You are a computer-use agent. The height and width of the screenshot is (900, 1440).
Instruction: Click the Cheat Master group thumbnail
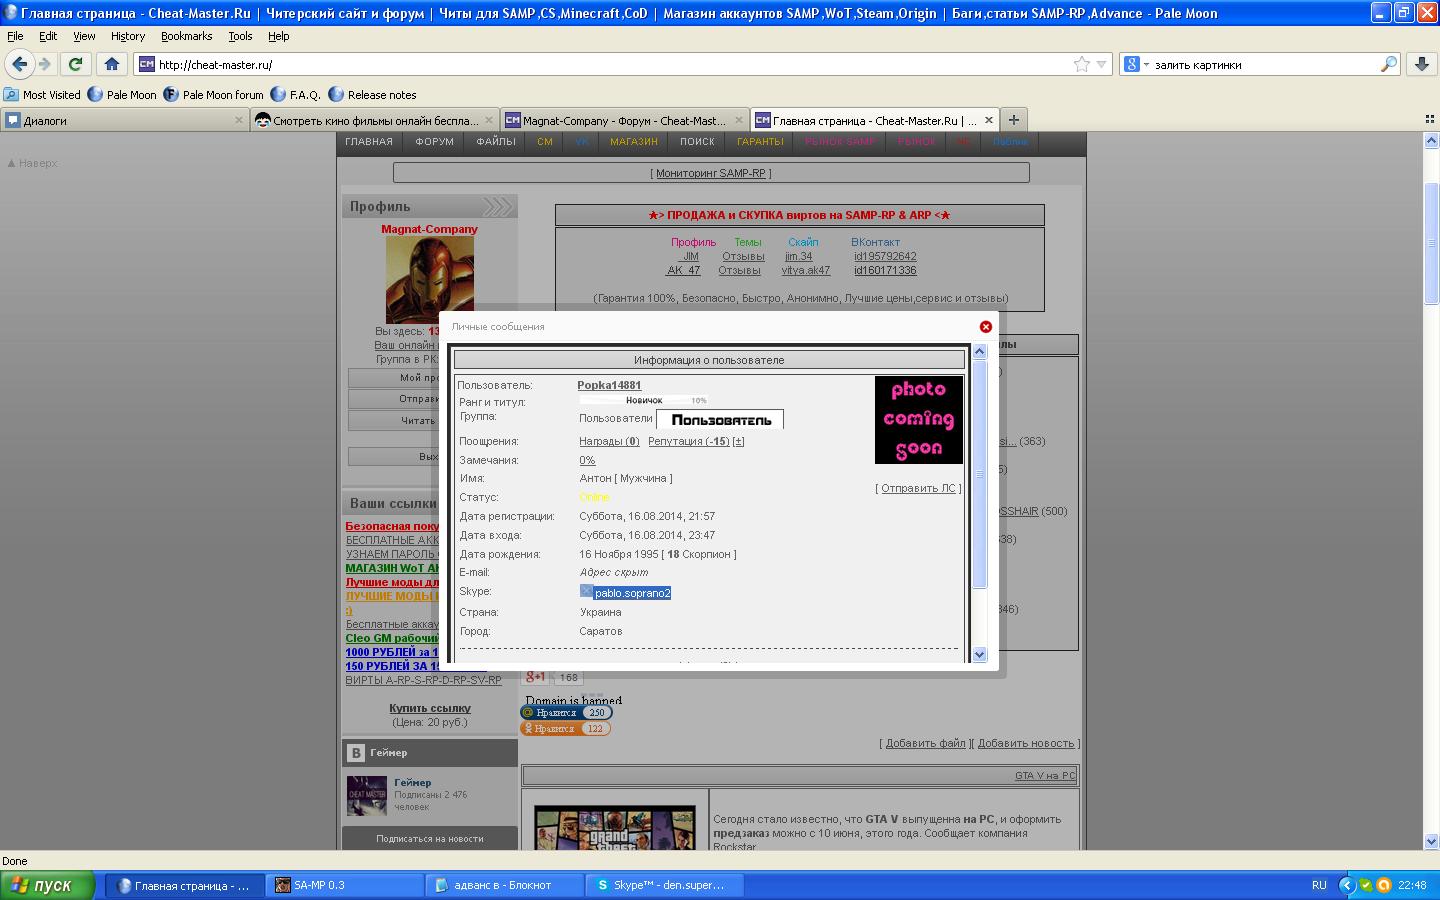tap(366, 796)
